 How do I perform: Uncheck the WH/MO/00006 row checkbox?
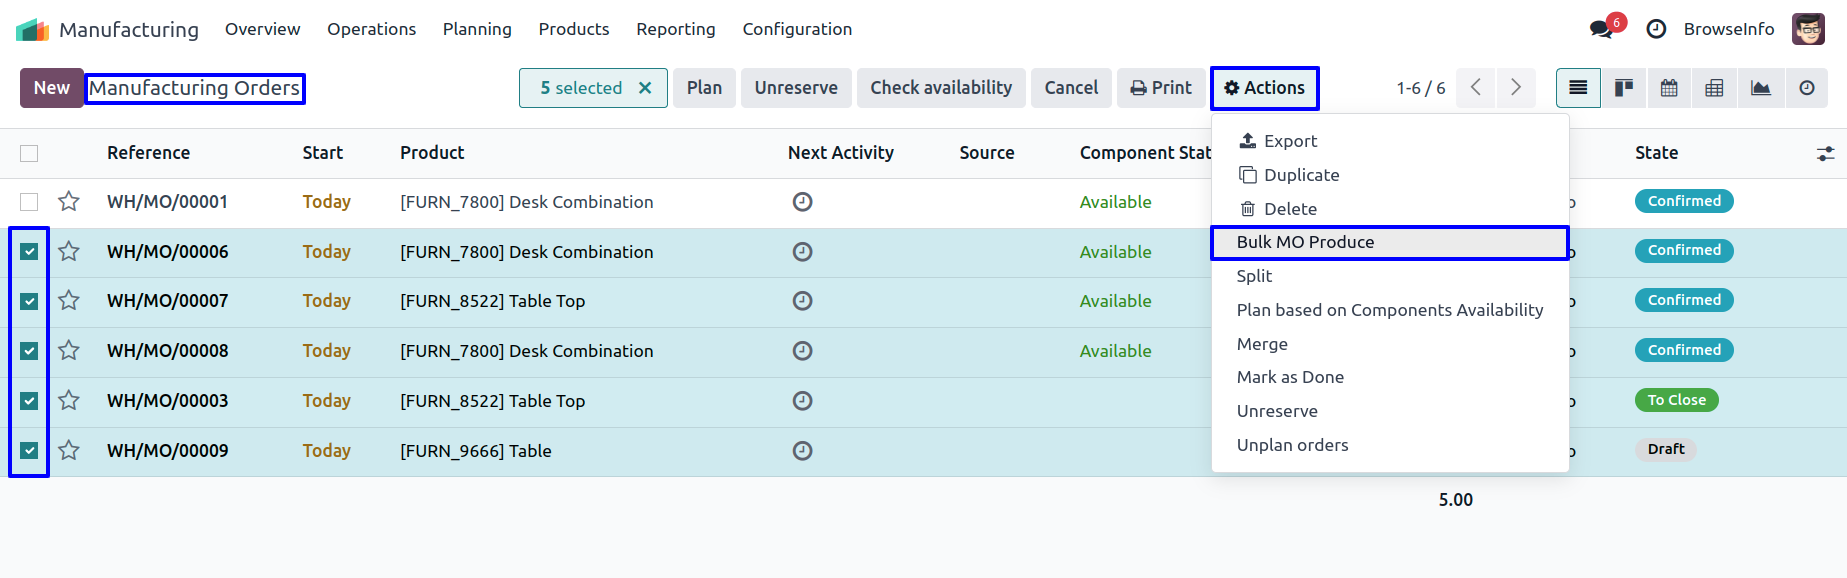tap(29, 252)
